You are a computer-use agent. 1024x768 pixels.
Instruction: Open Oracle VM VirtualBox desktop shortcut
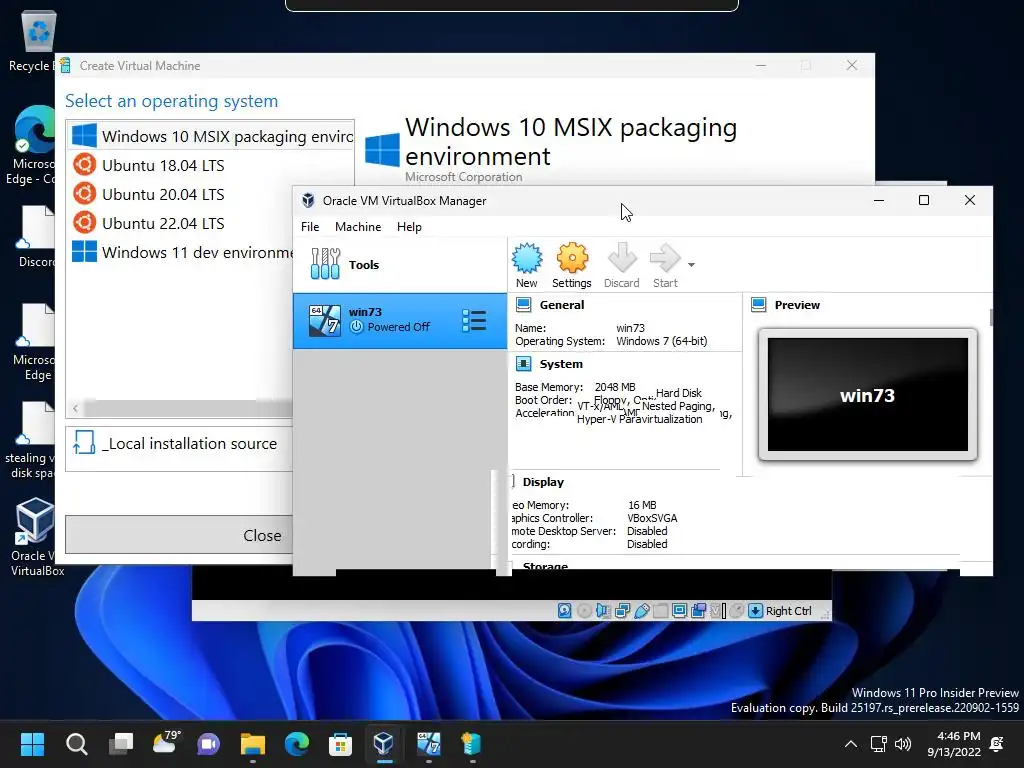coord(36,537)
